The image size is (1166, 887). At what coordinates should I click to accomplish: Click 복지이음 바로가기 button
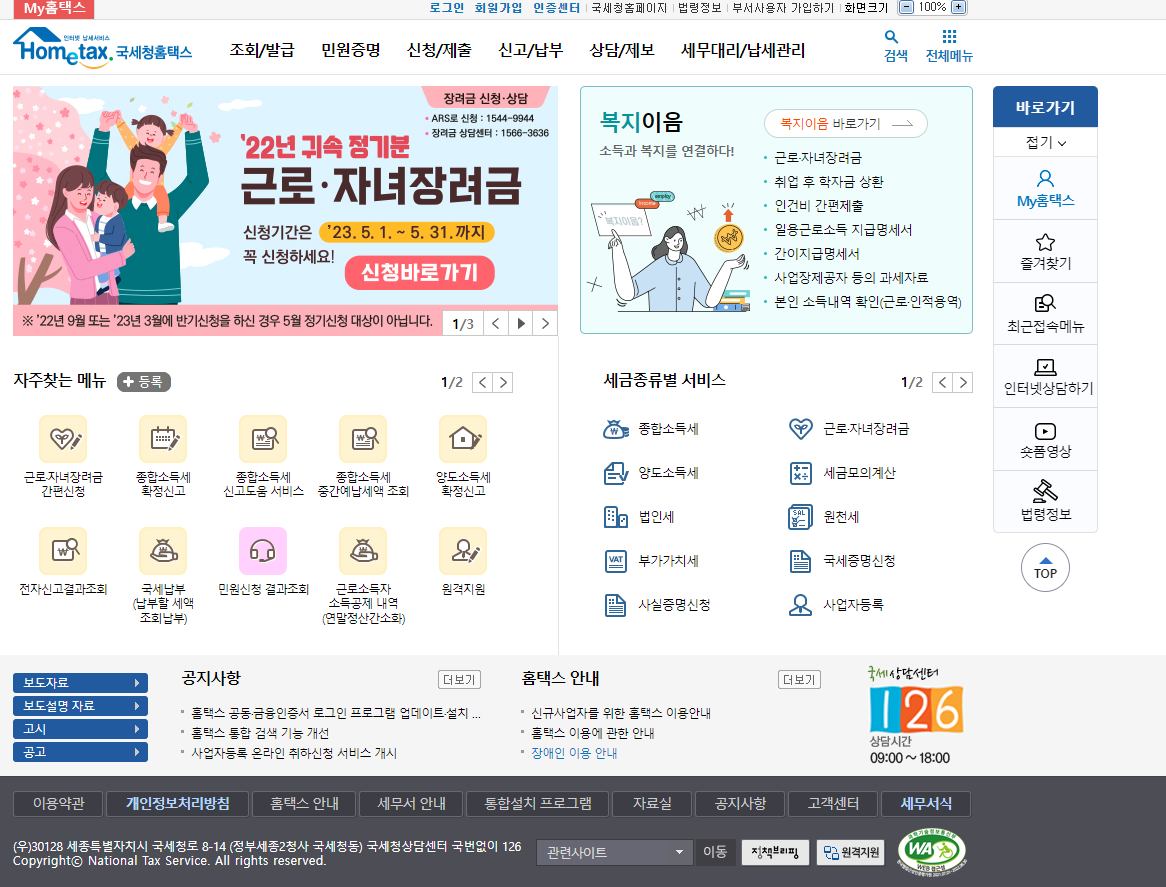[845, 123]
